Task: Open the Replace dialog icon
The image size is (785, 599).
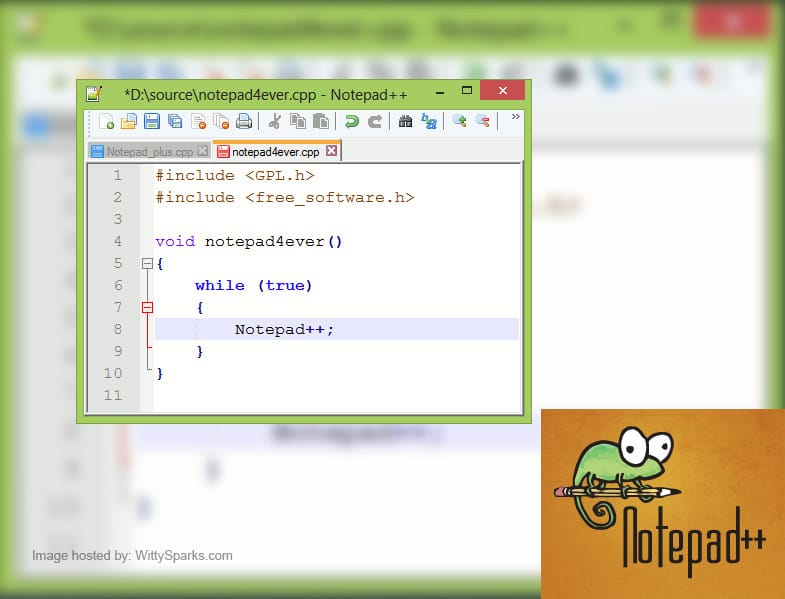Action: click(429, 121)
